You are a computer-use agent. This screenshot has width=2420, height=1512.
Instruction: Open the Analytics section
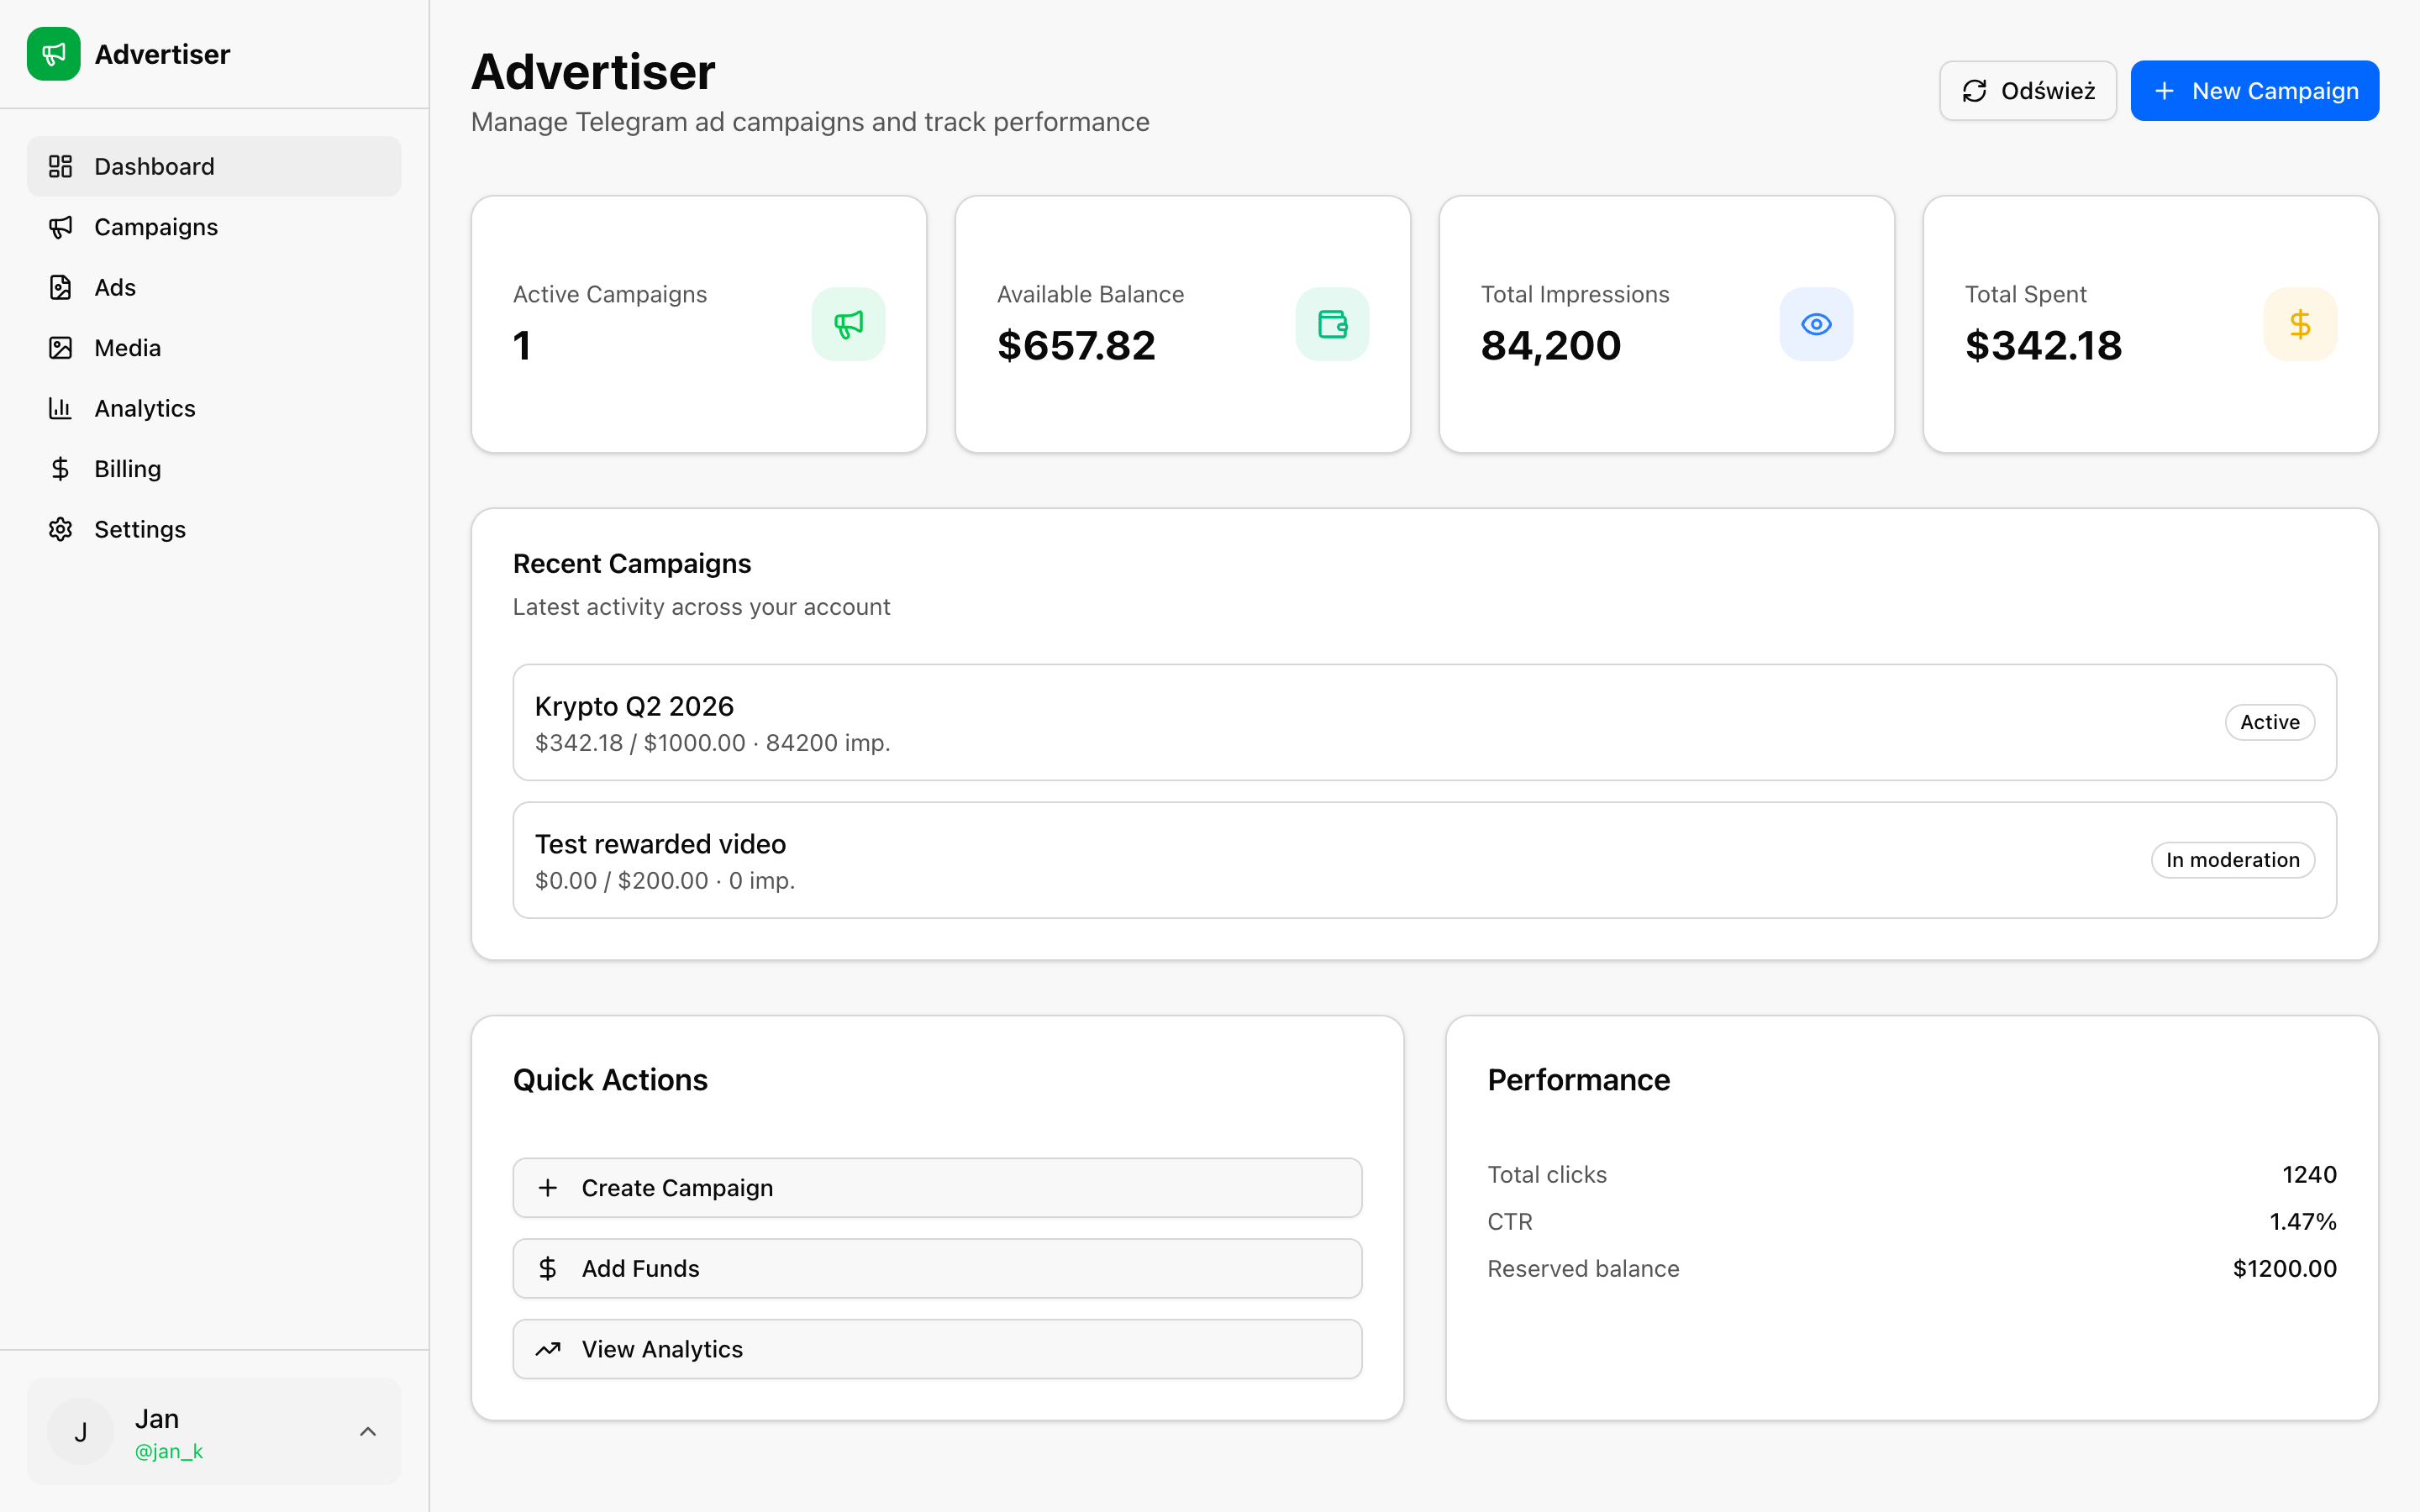[x=214, y=408]
